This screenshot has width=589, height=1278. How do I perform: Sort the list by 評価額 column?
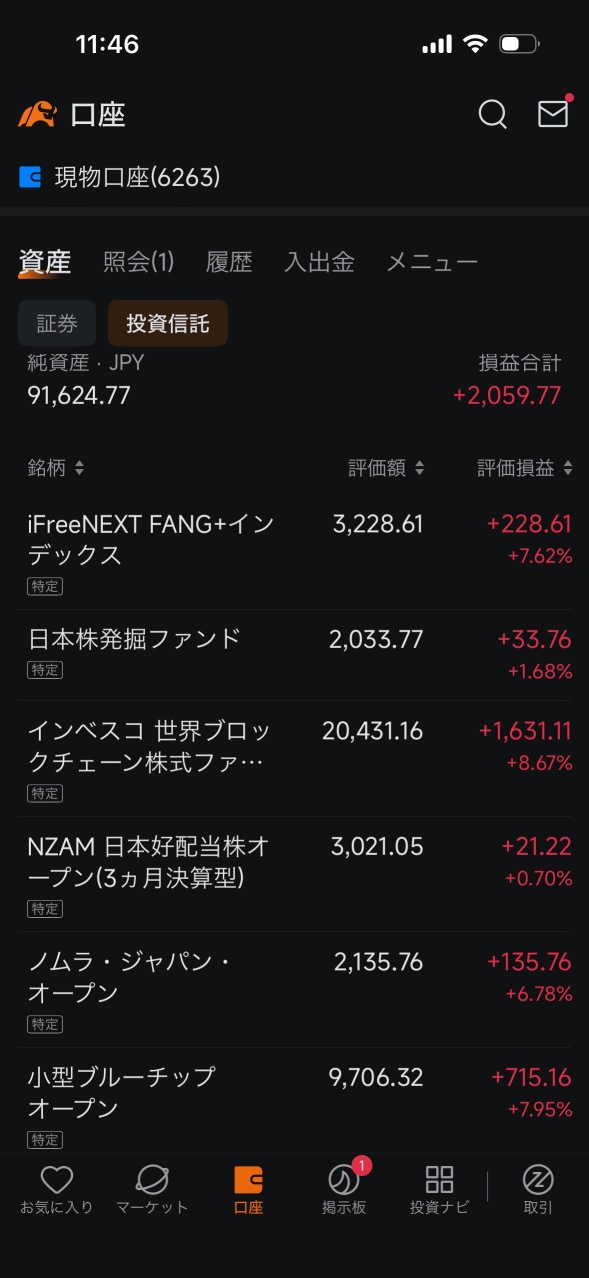point(386,467)
